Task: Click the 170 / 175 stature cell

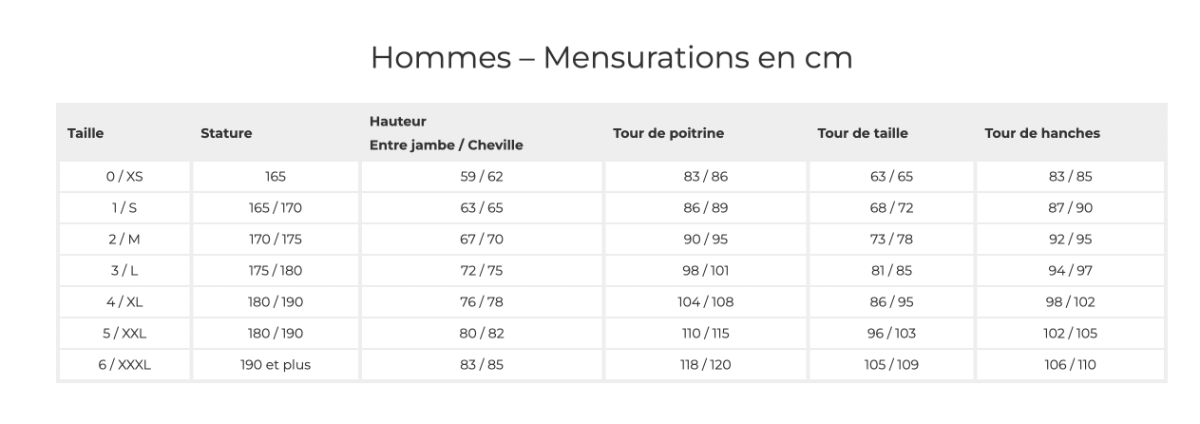Action: tap(276, 239)
